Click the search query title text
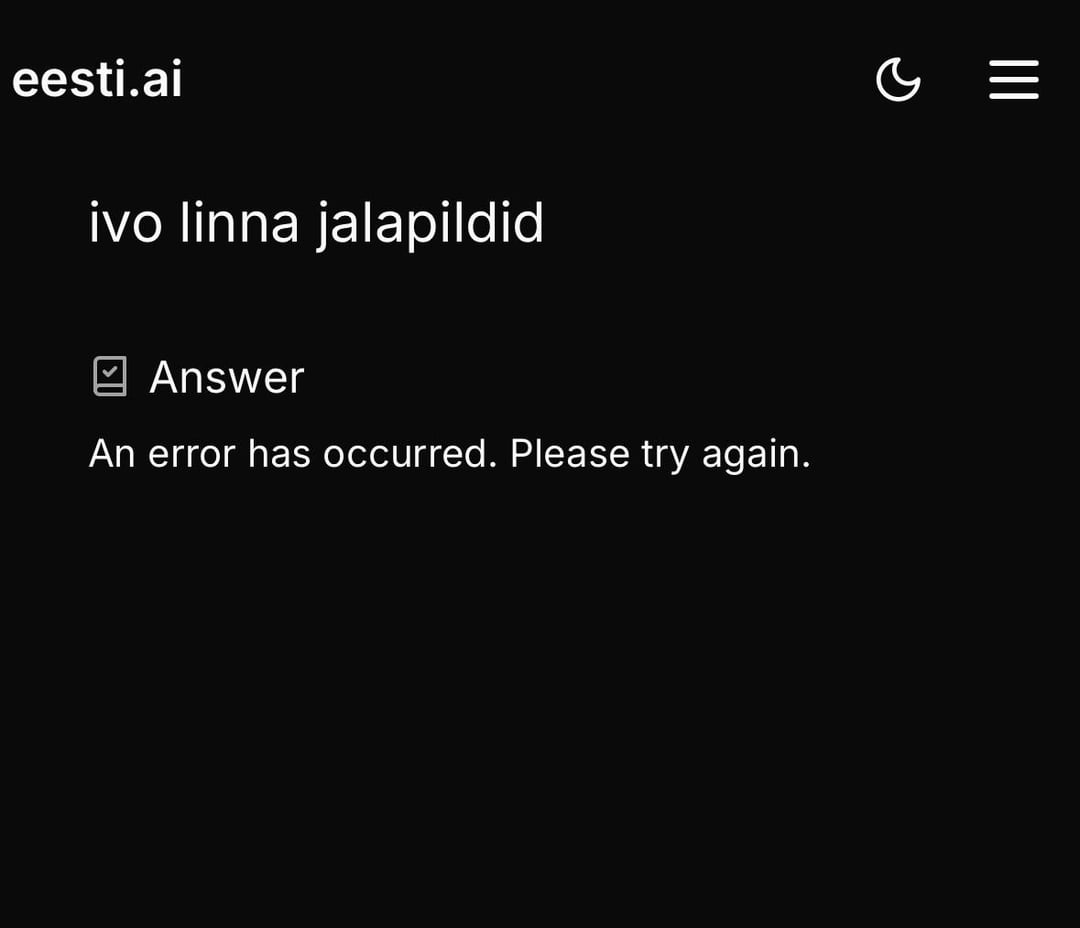 click(x=316, y=222)
